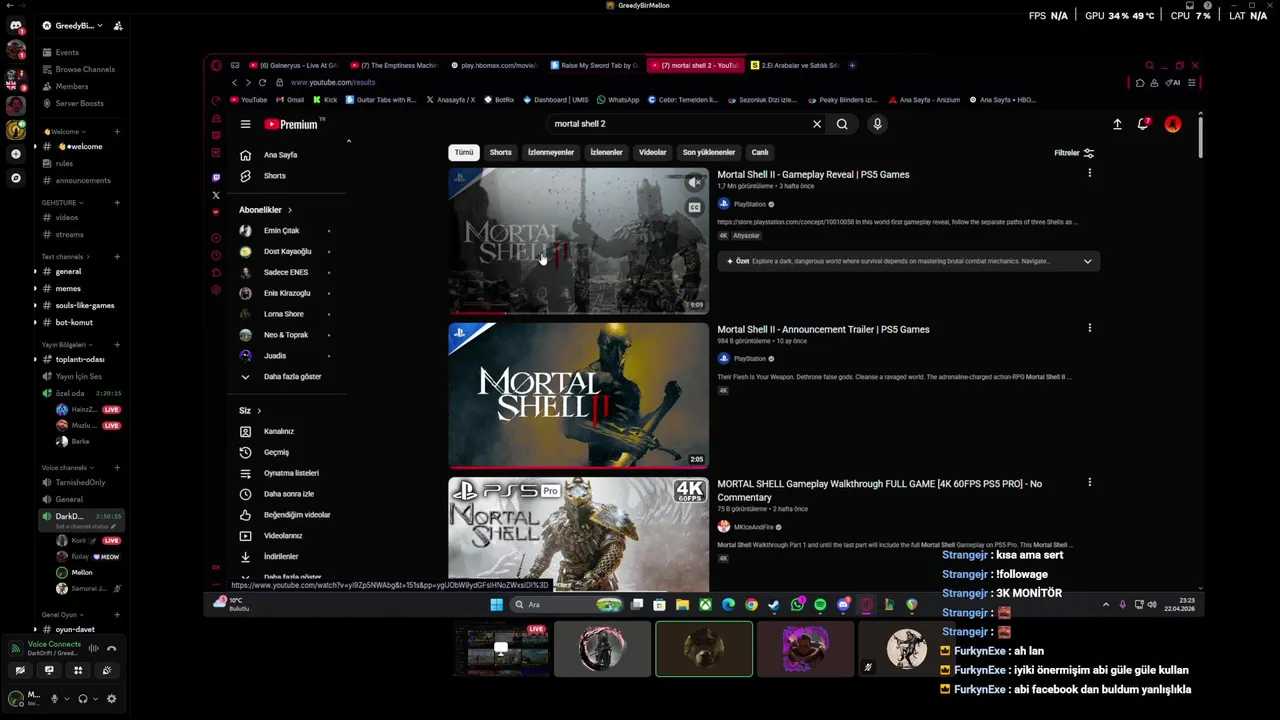Toggle Discord headphone deafen
The image size is (1280, 720).
pyautogui.click(x=83, y=699)
